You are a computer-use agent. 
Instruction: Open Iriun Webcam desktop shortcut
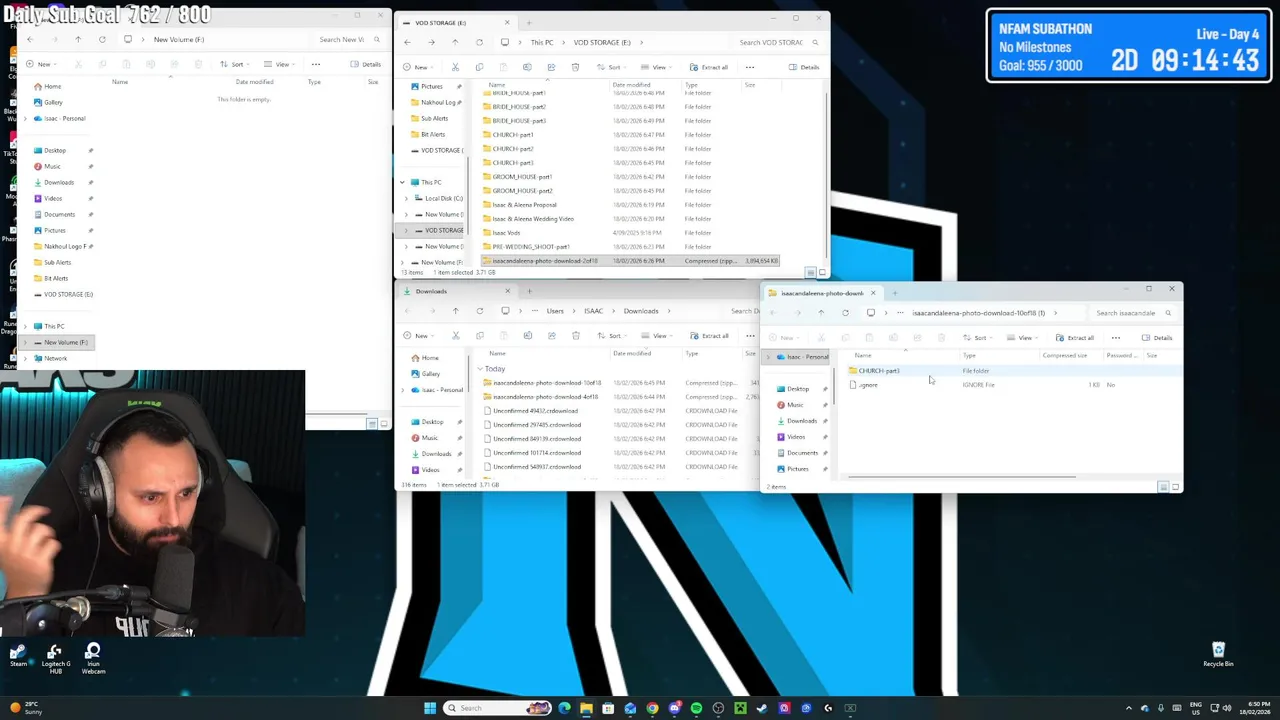click(93, 658)
